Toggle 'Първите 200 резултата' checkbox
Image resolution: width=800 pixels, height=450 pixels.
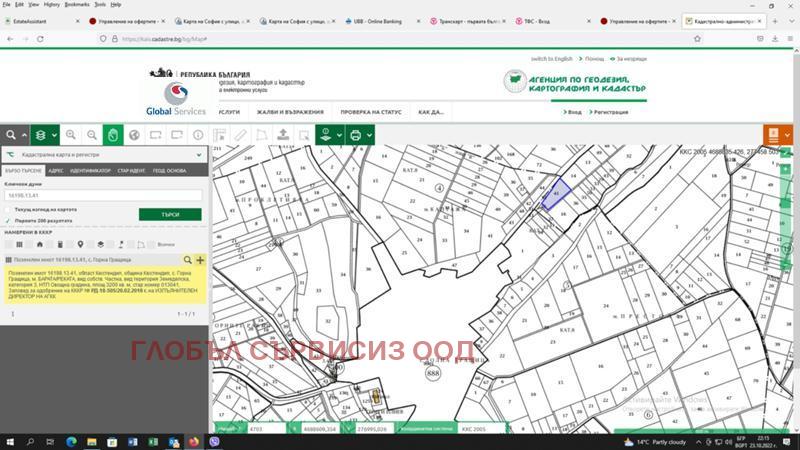(x=8, y=220)
